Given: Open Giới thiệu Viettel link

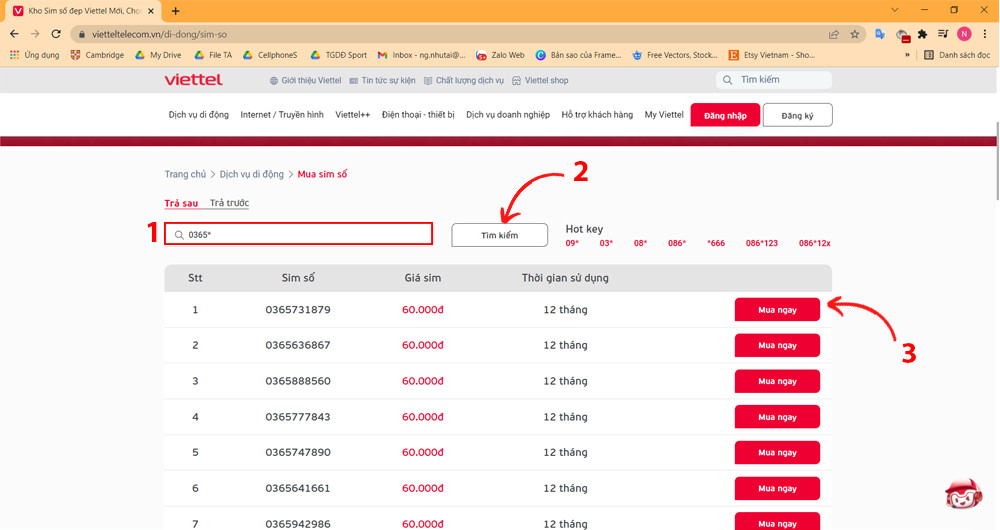Looking at the screenshot, I should coord(305,80).
